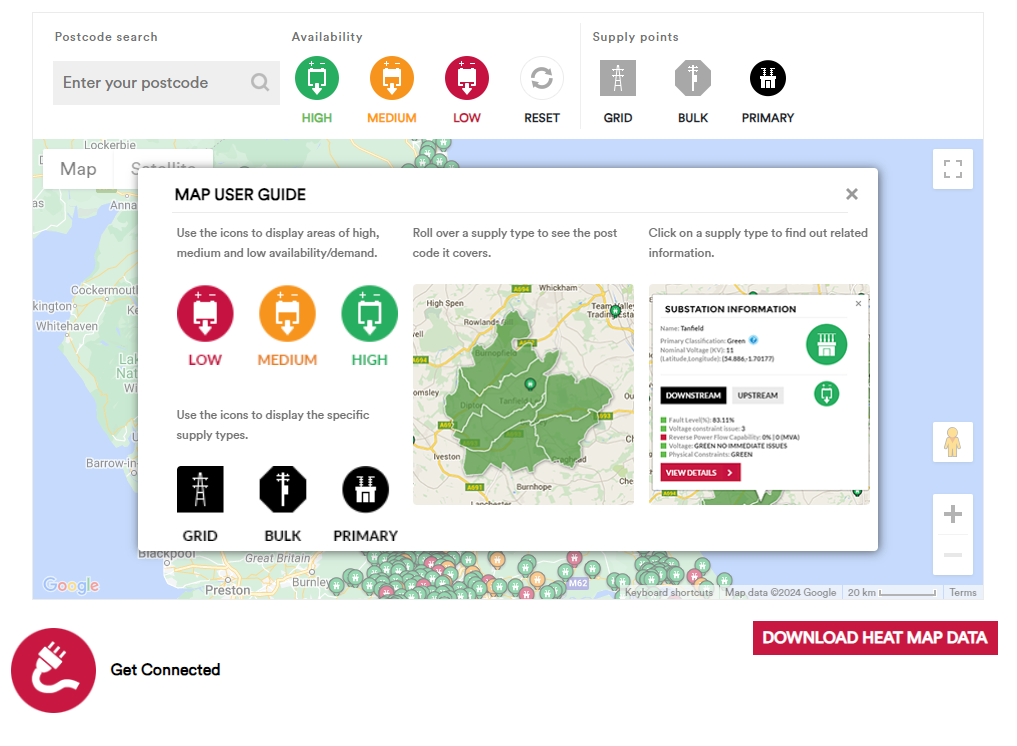The width and height of the screenshot is (1017, 746).
Task: Click the RESET availability icon
Action: click(x=541, y=77)
